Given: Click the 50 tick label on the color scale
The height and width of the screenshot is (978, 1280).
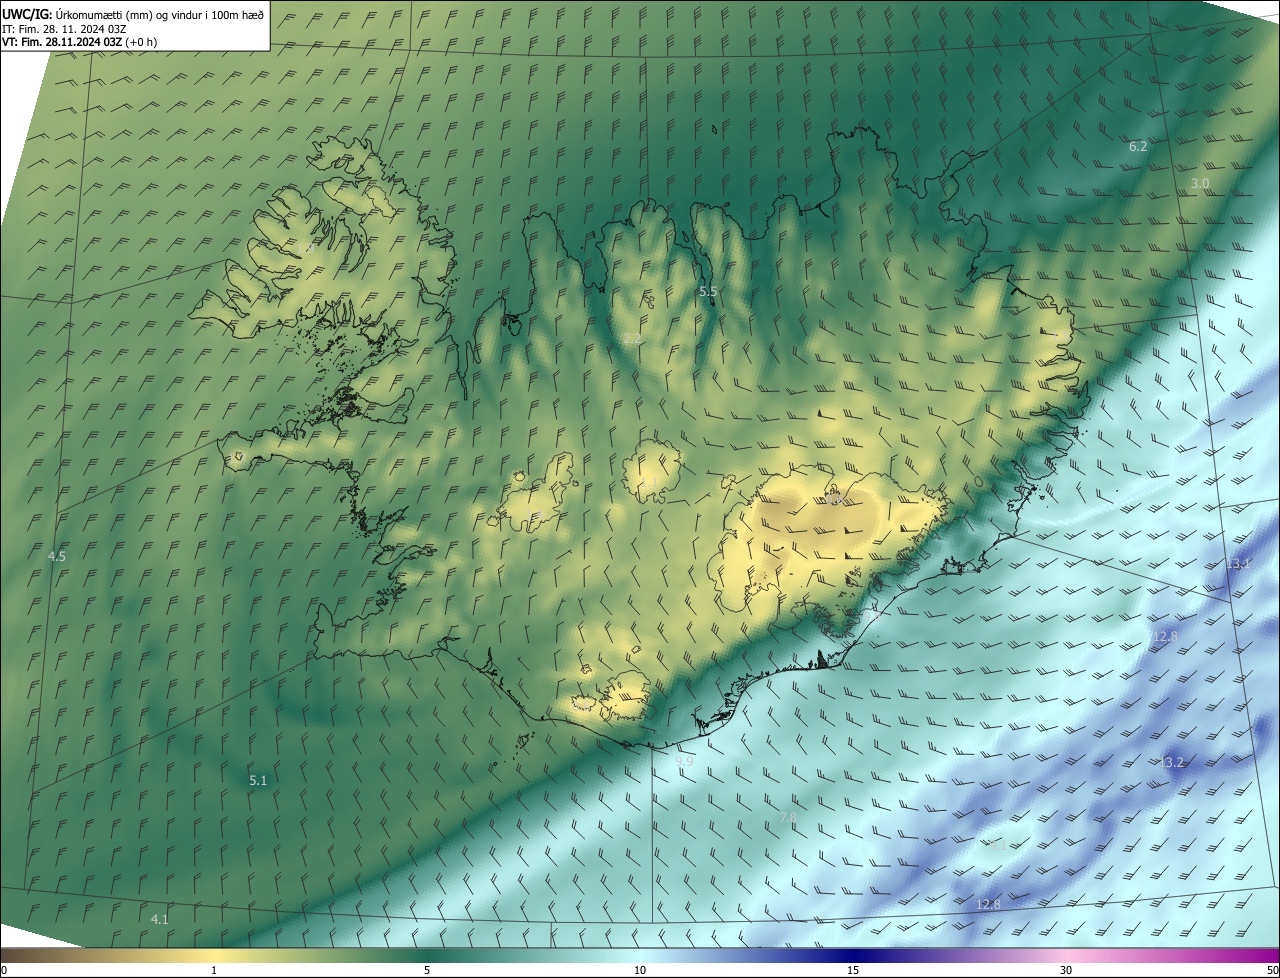Looking at the screenshot, I should [x=1272, y=970].
